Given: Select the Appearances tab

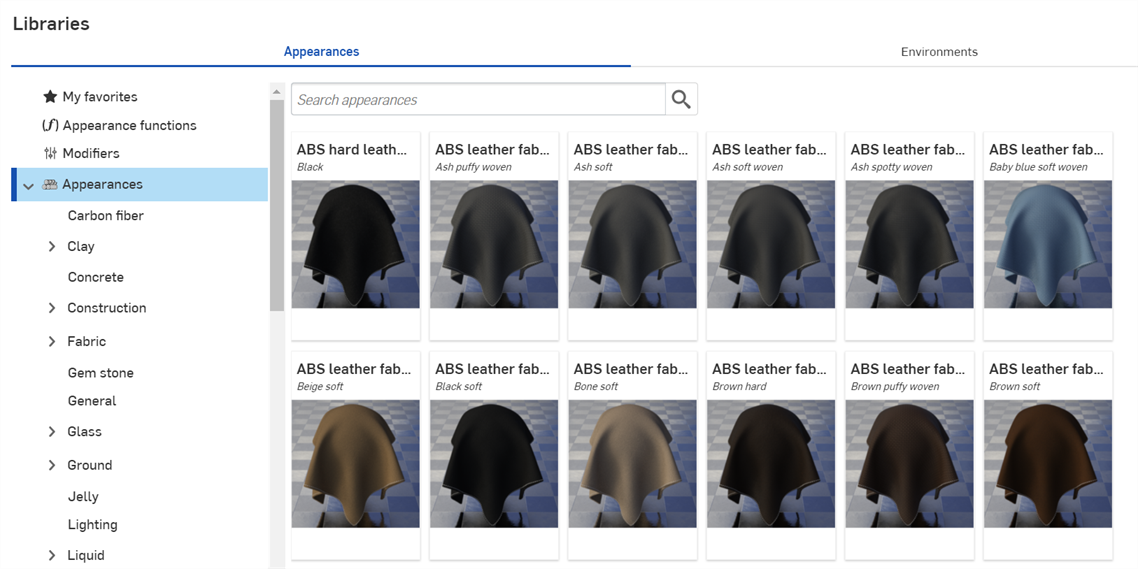Looking at the screenshot, I should click(321, 52).
